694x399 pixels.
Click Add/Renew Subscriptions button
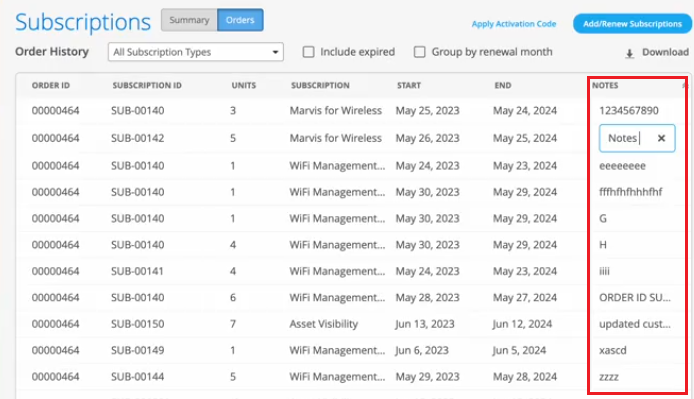pyautogui.click(x=632, y=24)
